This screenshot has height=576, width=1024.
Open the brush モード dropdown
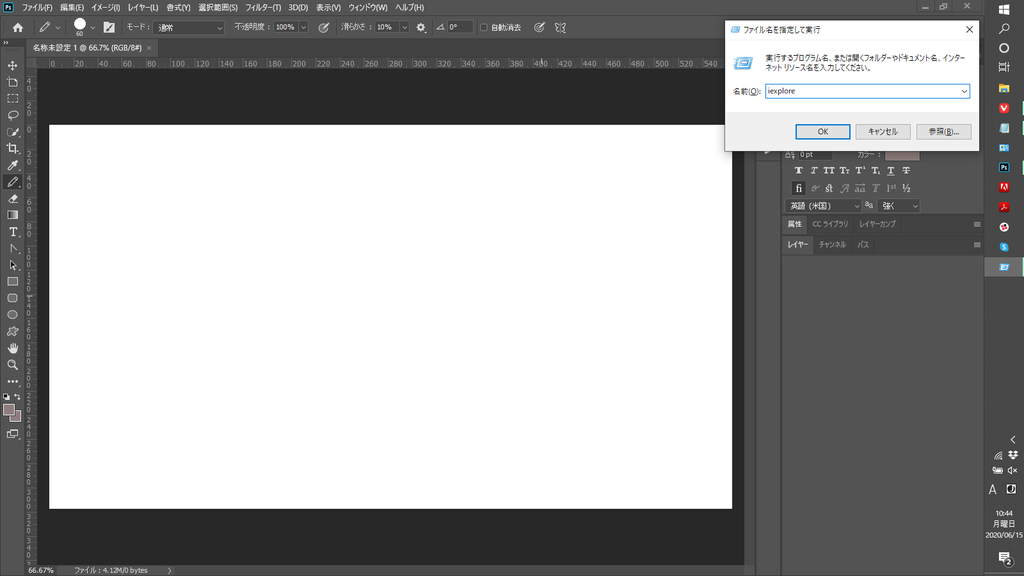click(189, 27)
